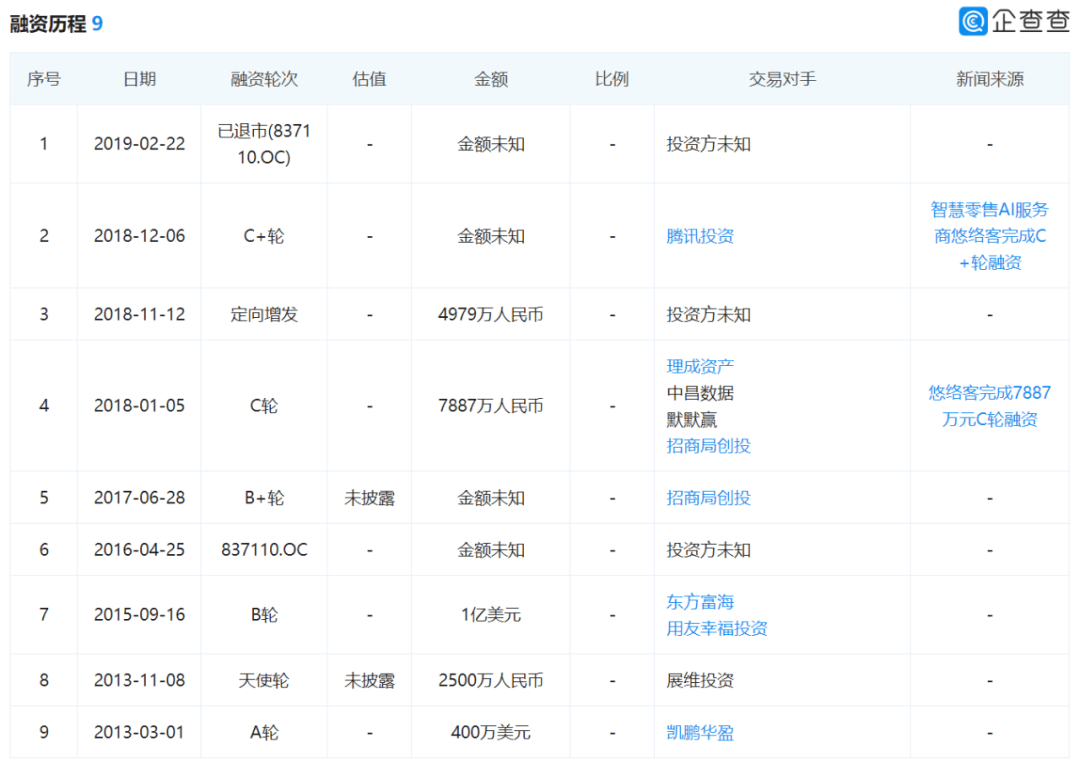This screenshot has height=764, width=1080.
Task: Click the 7887万人民币 amount cell
Action: pyautogui.click(x=490, y=406)
